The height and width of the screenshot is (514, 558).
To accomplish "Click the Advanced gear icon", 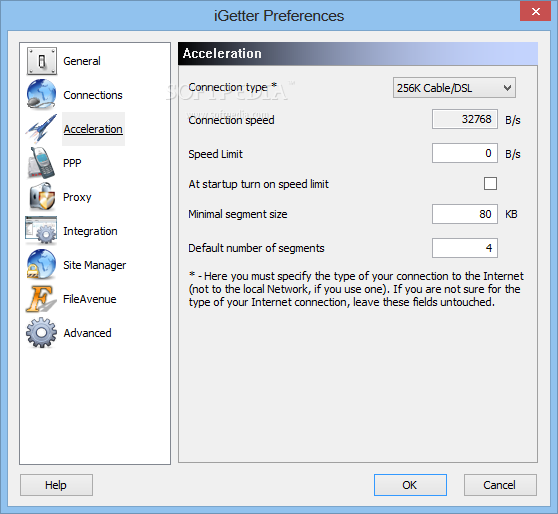I will [x=41, y=332].
